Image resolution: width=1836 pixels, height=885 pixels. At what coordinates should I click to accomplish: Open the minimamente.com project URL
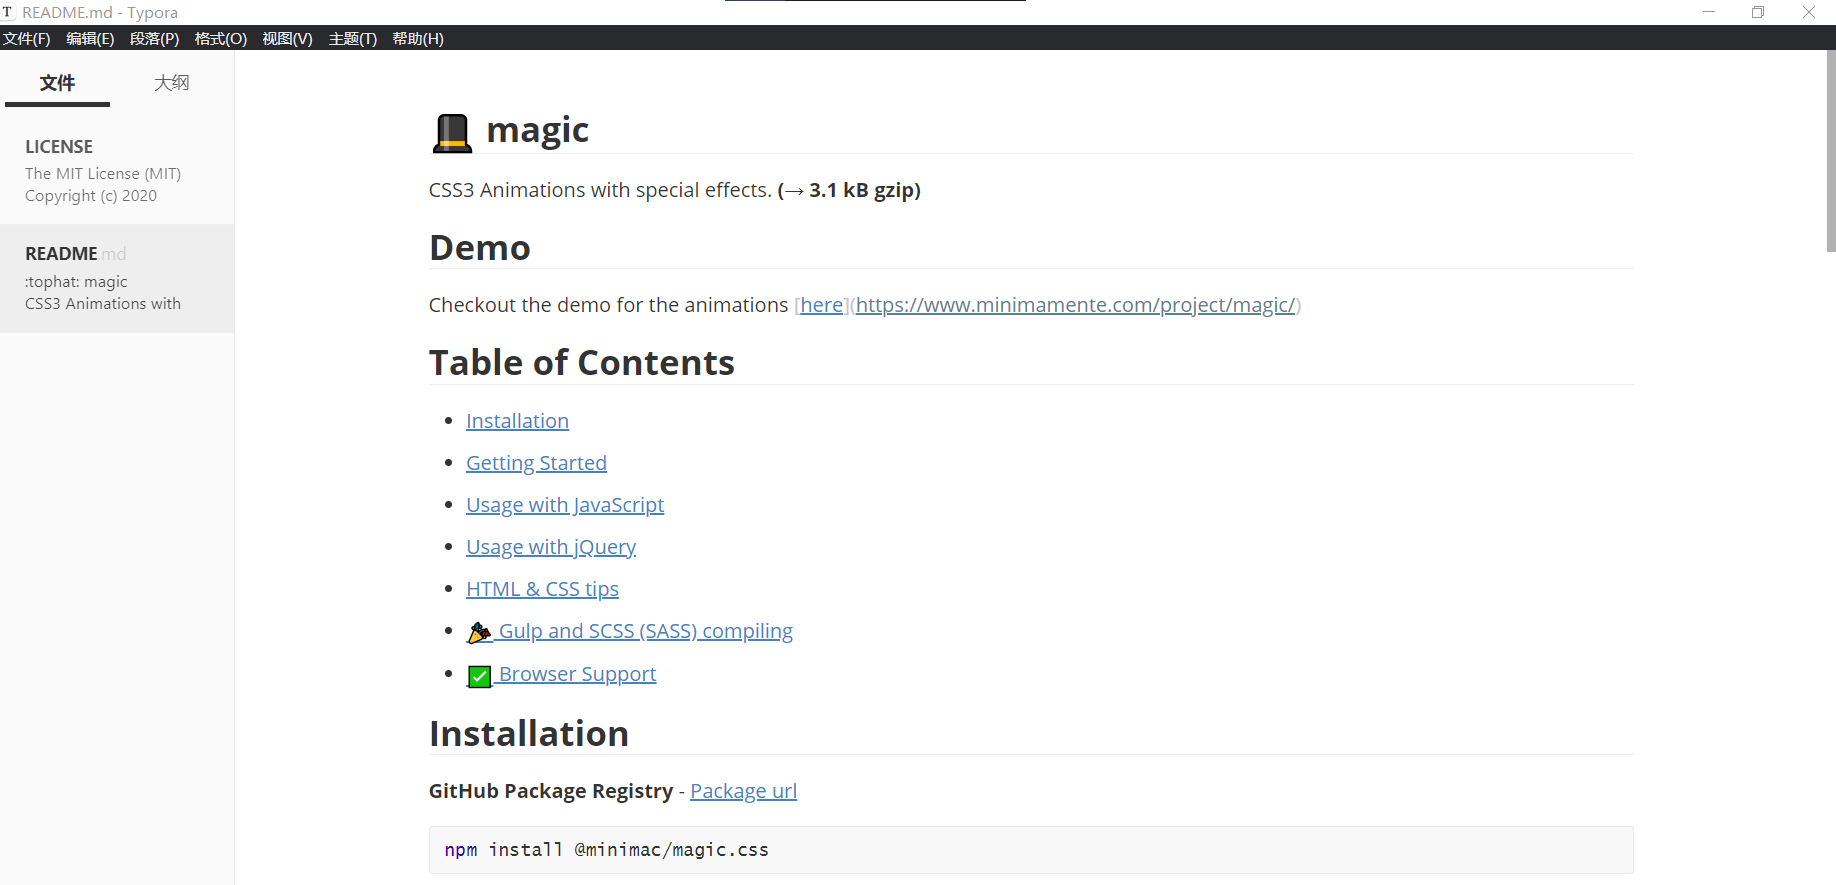[x=1075, y=305]
